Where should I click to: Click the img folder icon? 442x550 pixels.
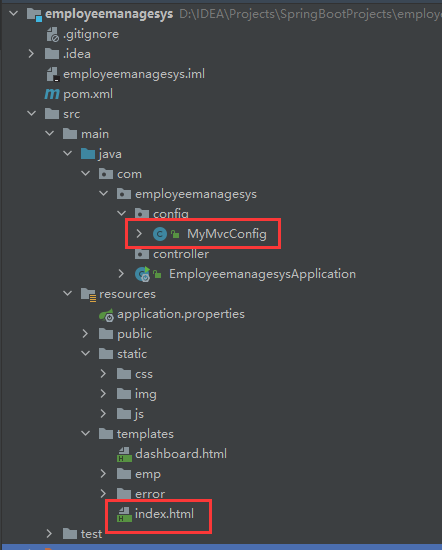point(123,394)
